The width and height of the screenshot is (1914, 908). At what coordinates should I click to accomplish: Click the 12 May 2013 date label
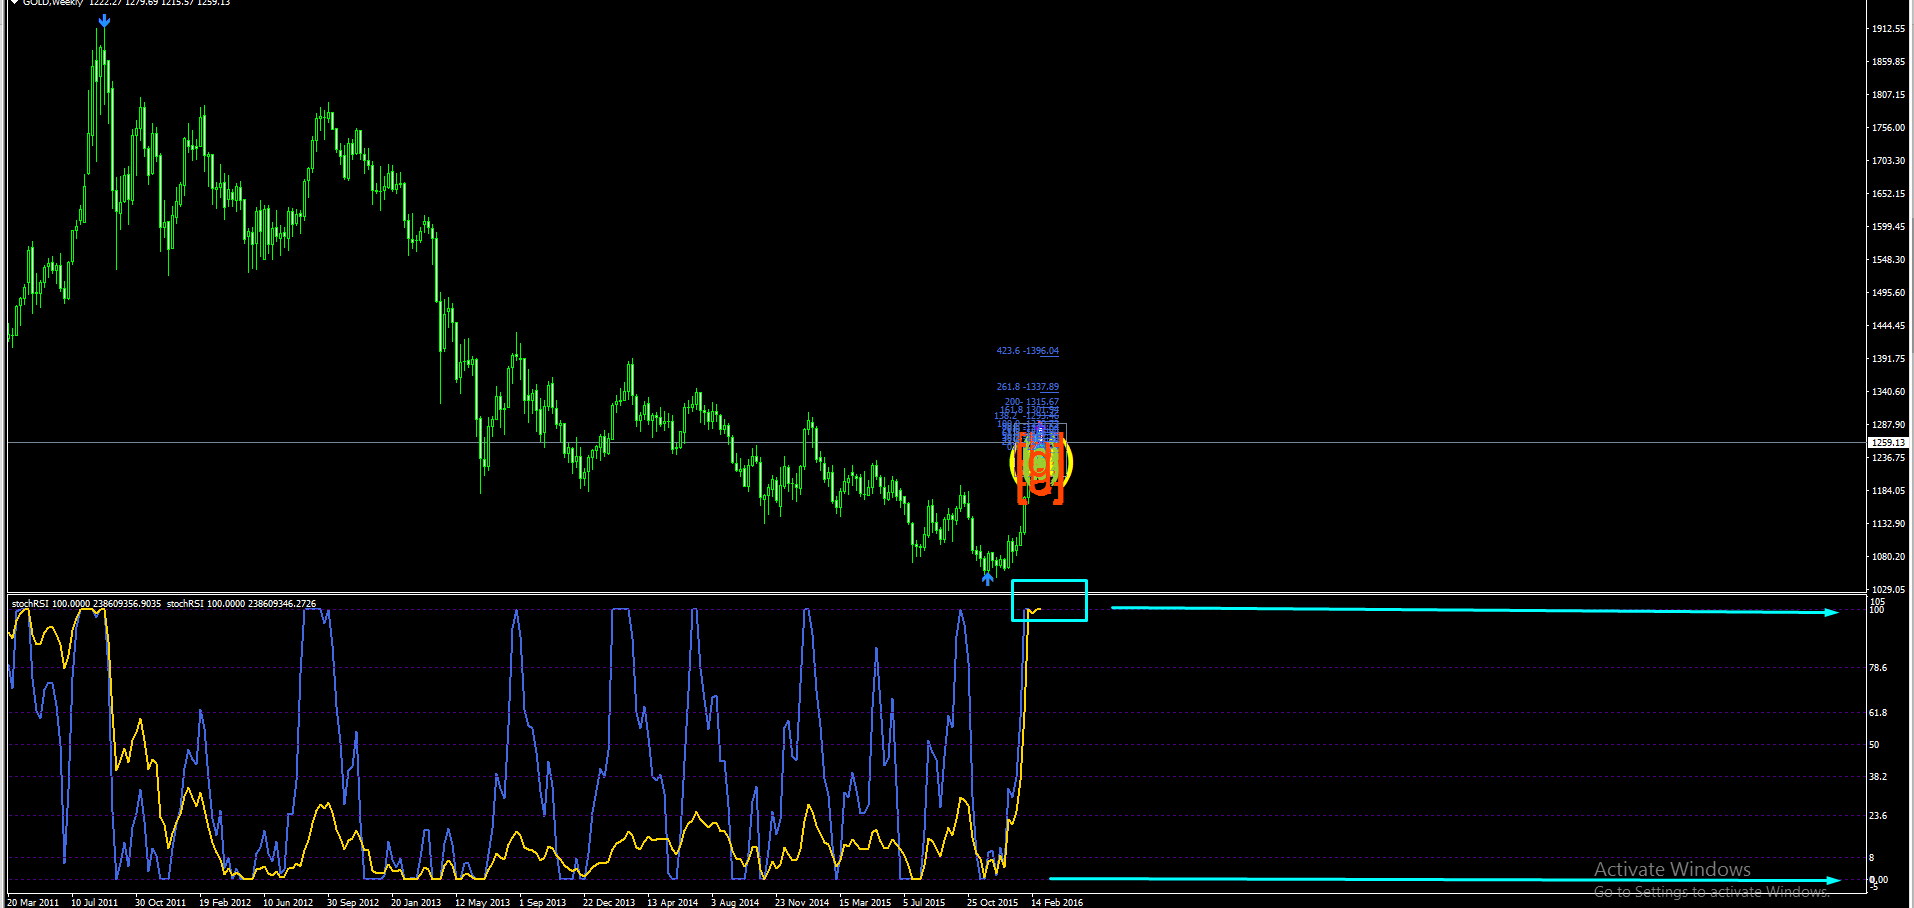[482, 902]
